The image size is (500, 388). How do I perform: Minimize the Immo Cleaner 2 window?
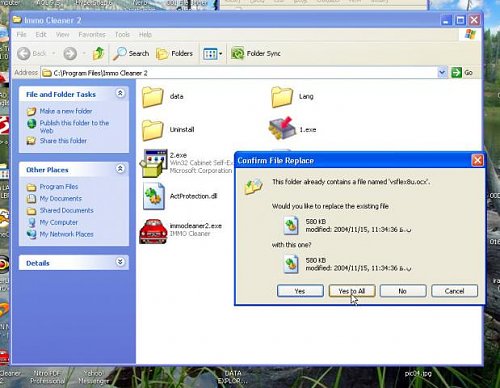pos(446,20)
